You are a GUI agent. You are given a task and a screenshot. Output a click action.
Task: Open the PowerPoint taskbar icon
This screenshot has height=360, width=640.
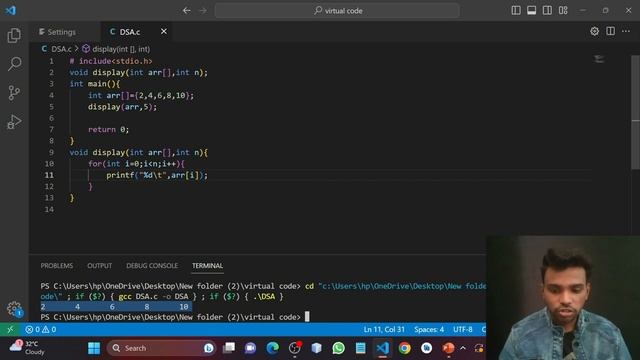point(448,348)
